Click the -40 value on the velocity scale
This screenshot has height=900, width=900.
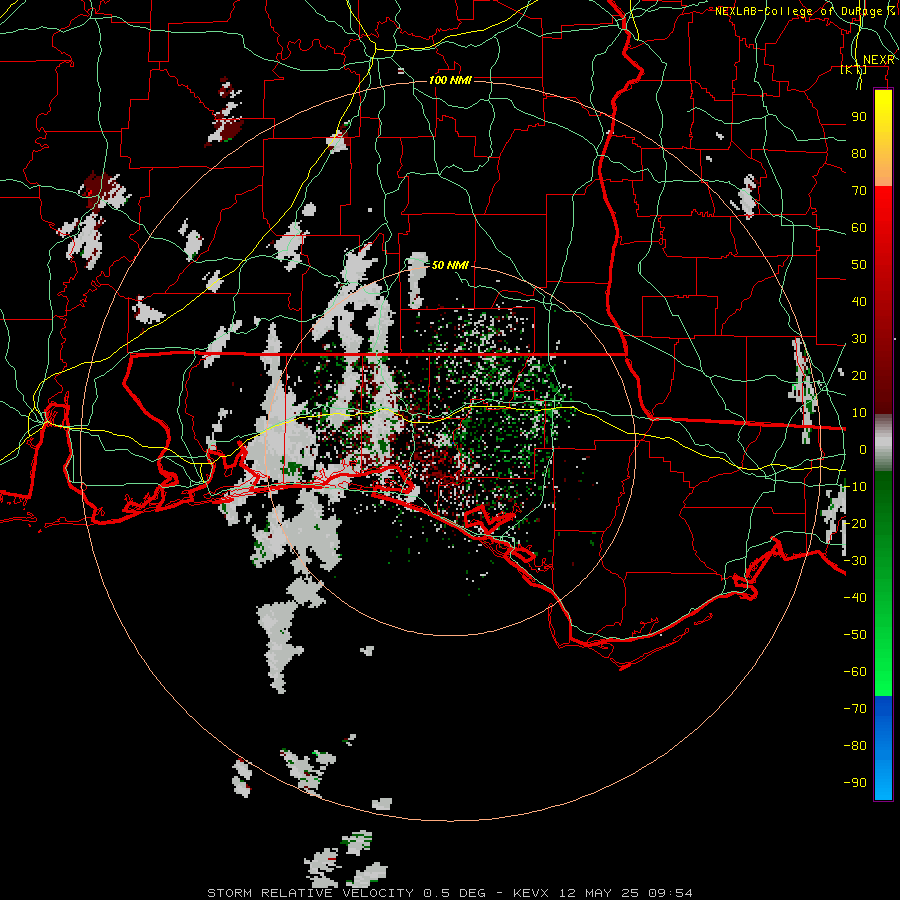(x=855, y=598)
